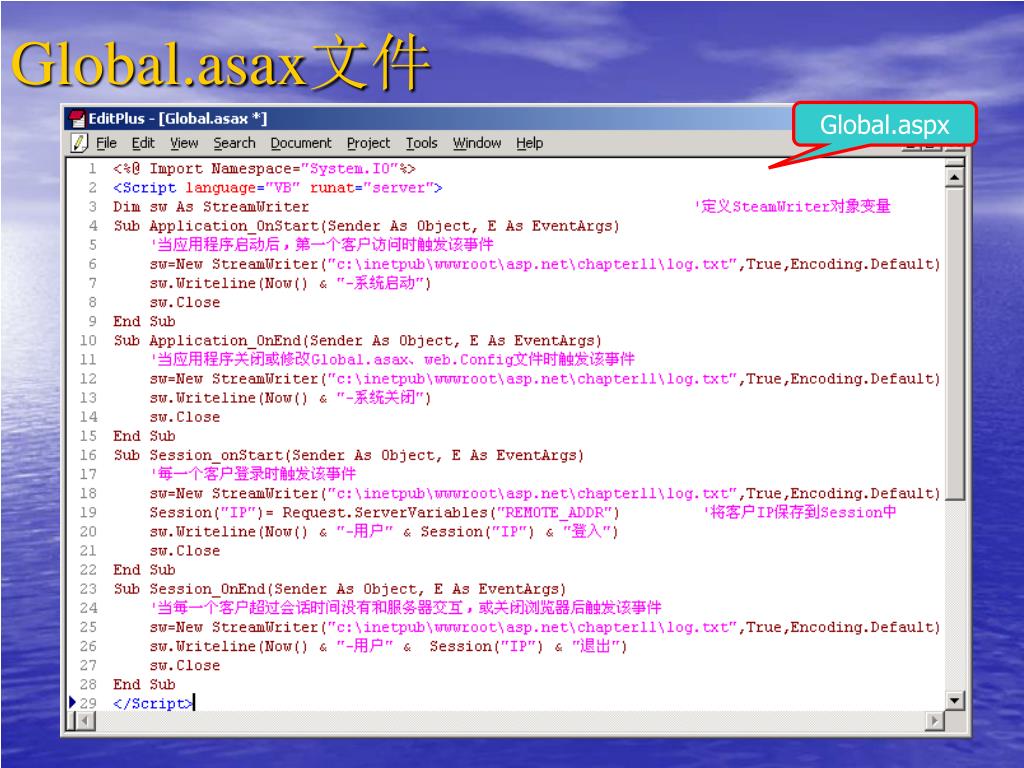Click the text 'Dim sw As StreamWriter'
The width and height of the screenshot is (1024, 768).
(x=211, y=207)
